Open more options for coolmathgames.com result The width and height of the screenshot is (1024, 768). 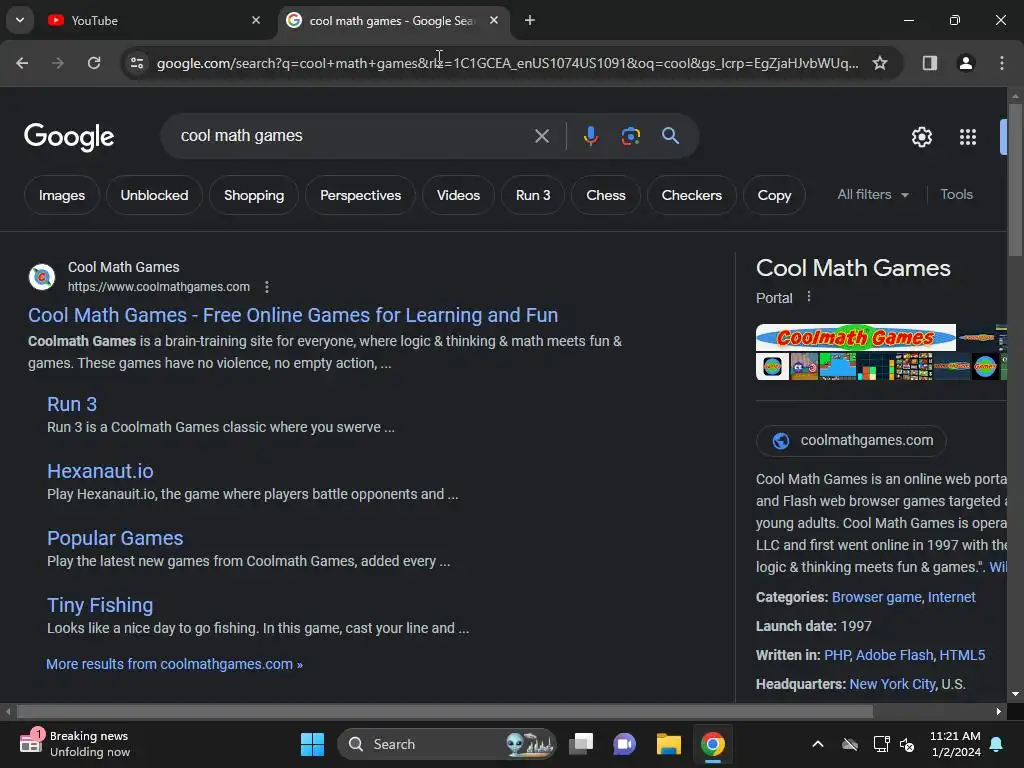pos(266,287)
